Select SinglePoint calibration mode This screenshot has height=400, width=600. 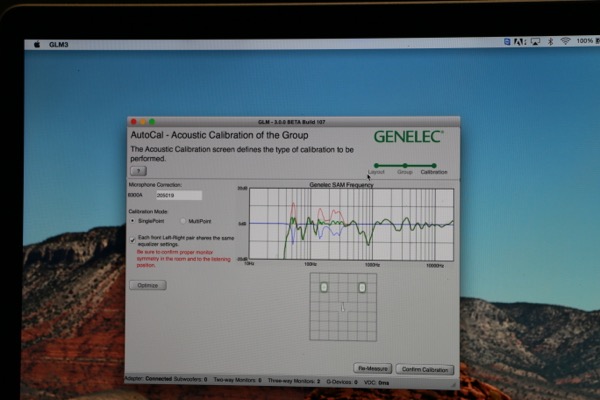tap(134, 221)
